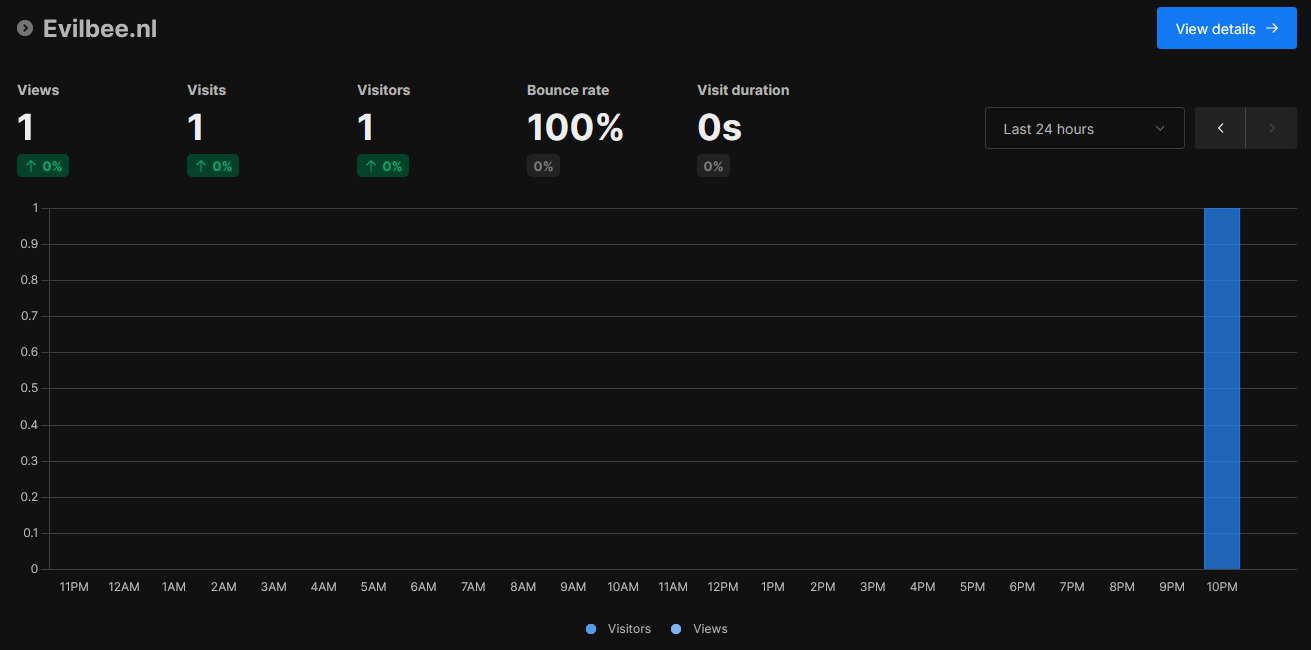Screen dimensions: 1311x650
Task: Click gray 0% badge under Bounce rate
Action: tap(543, 166)
